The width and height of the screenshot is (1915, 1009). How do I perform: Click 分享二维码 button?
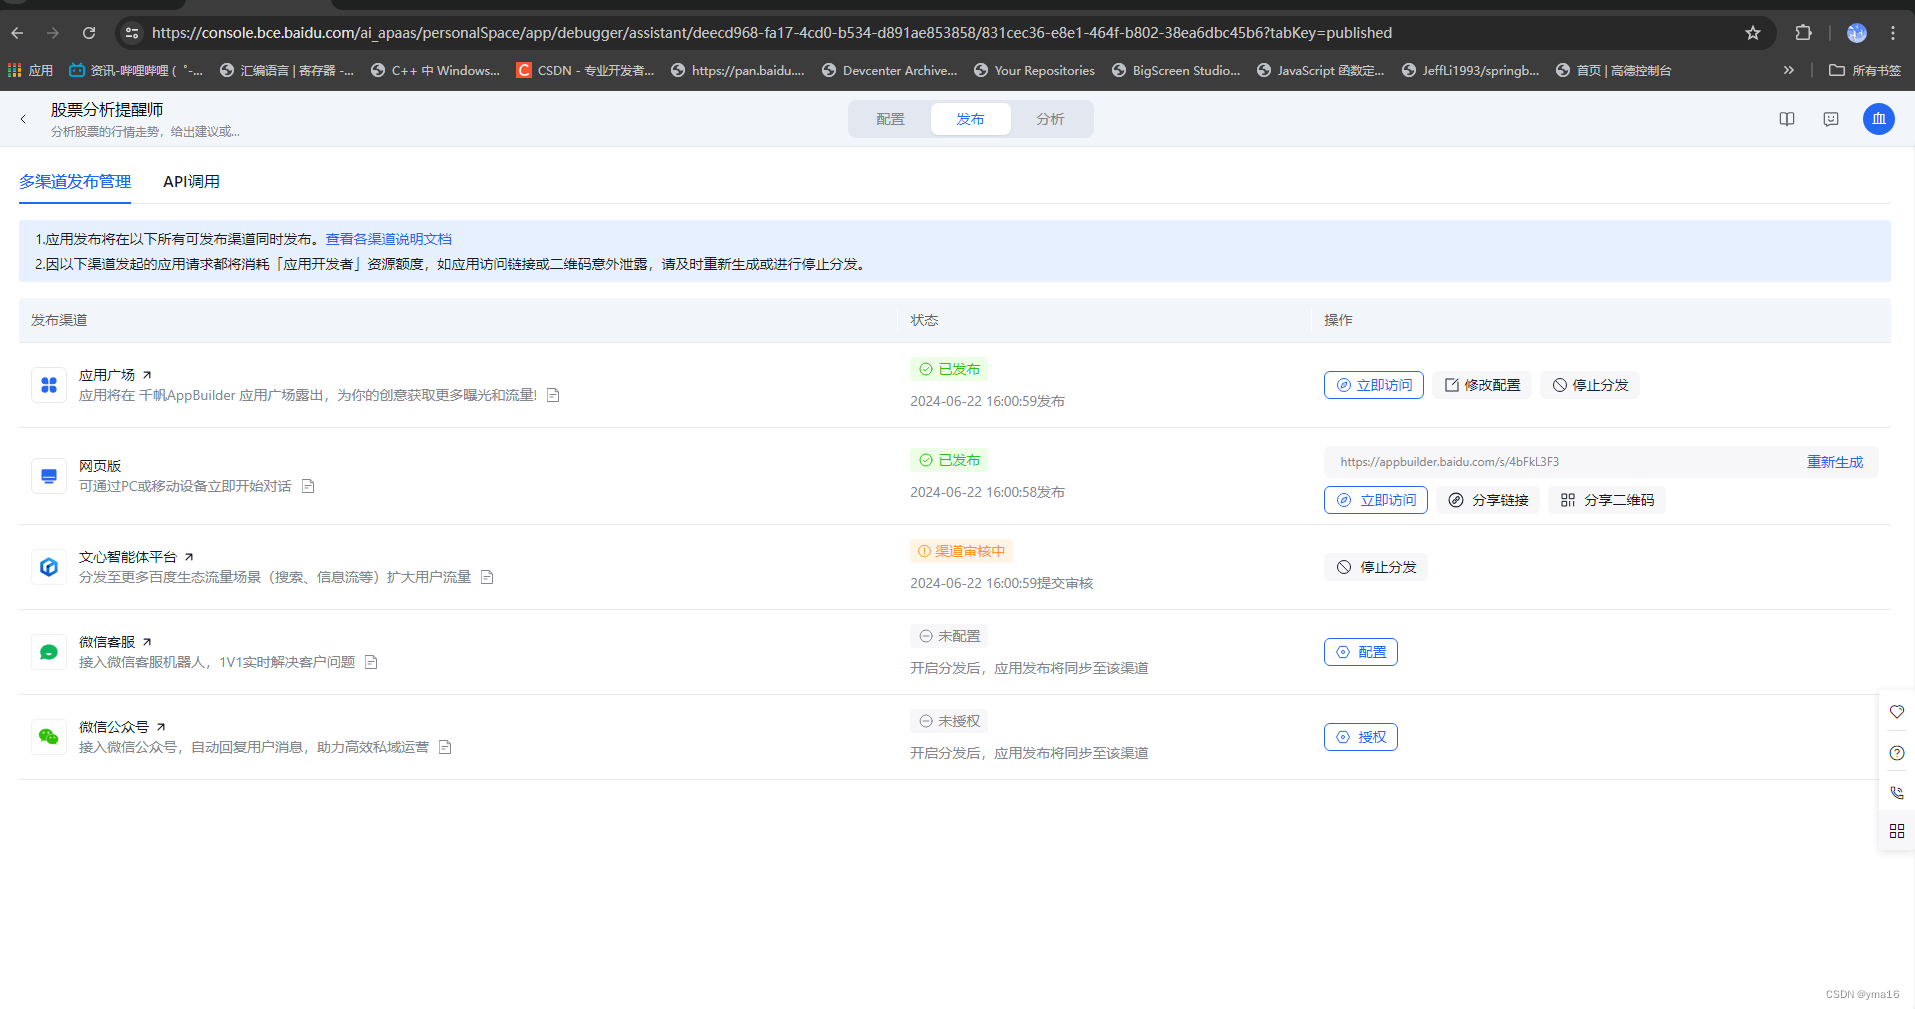tap(1607, 500)
